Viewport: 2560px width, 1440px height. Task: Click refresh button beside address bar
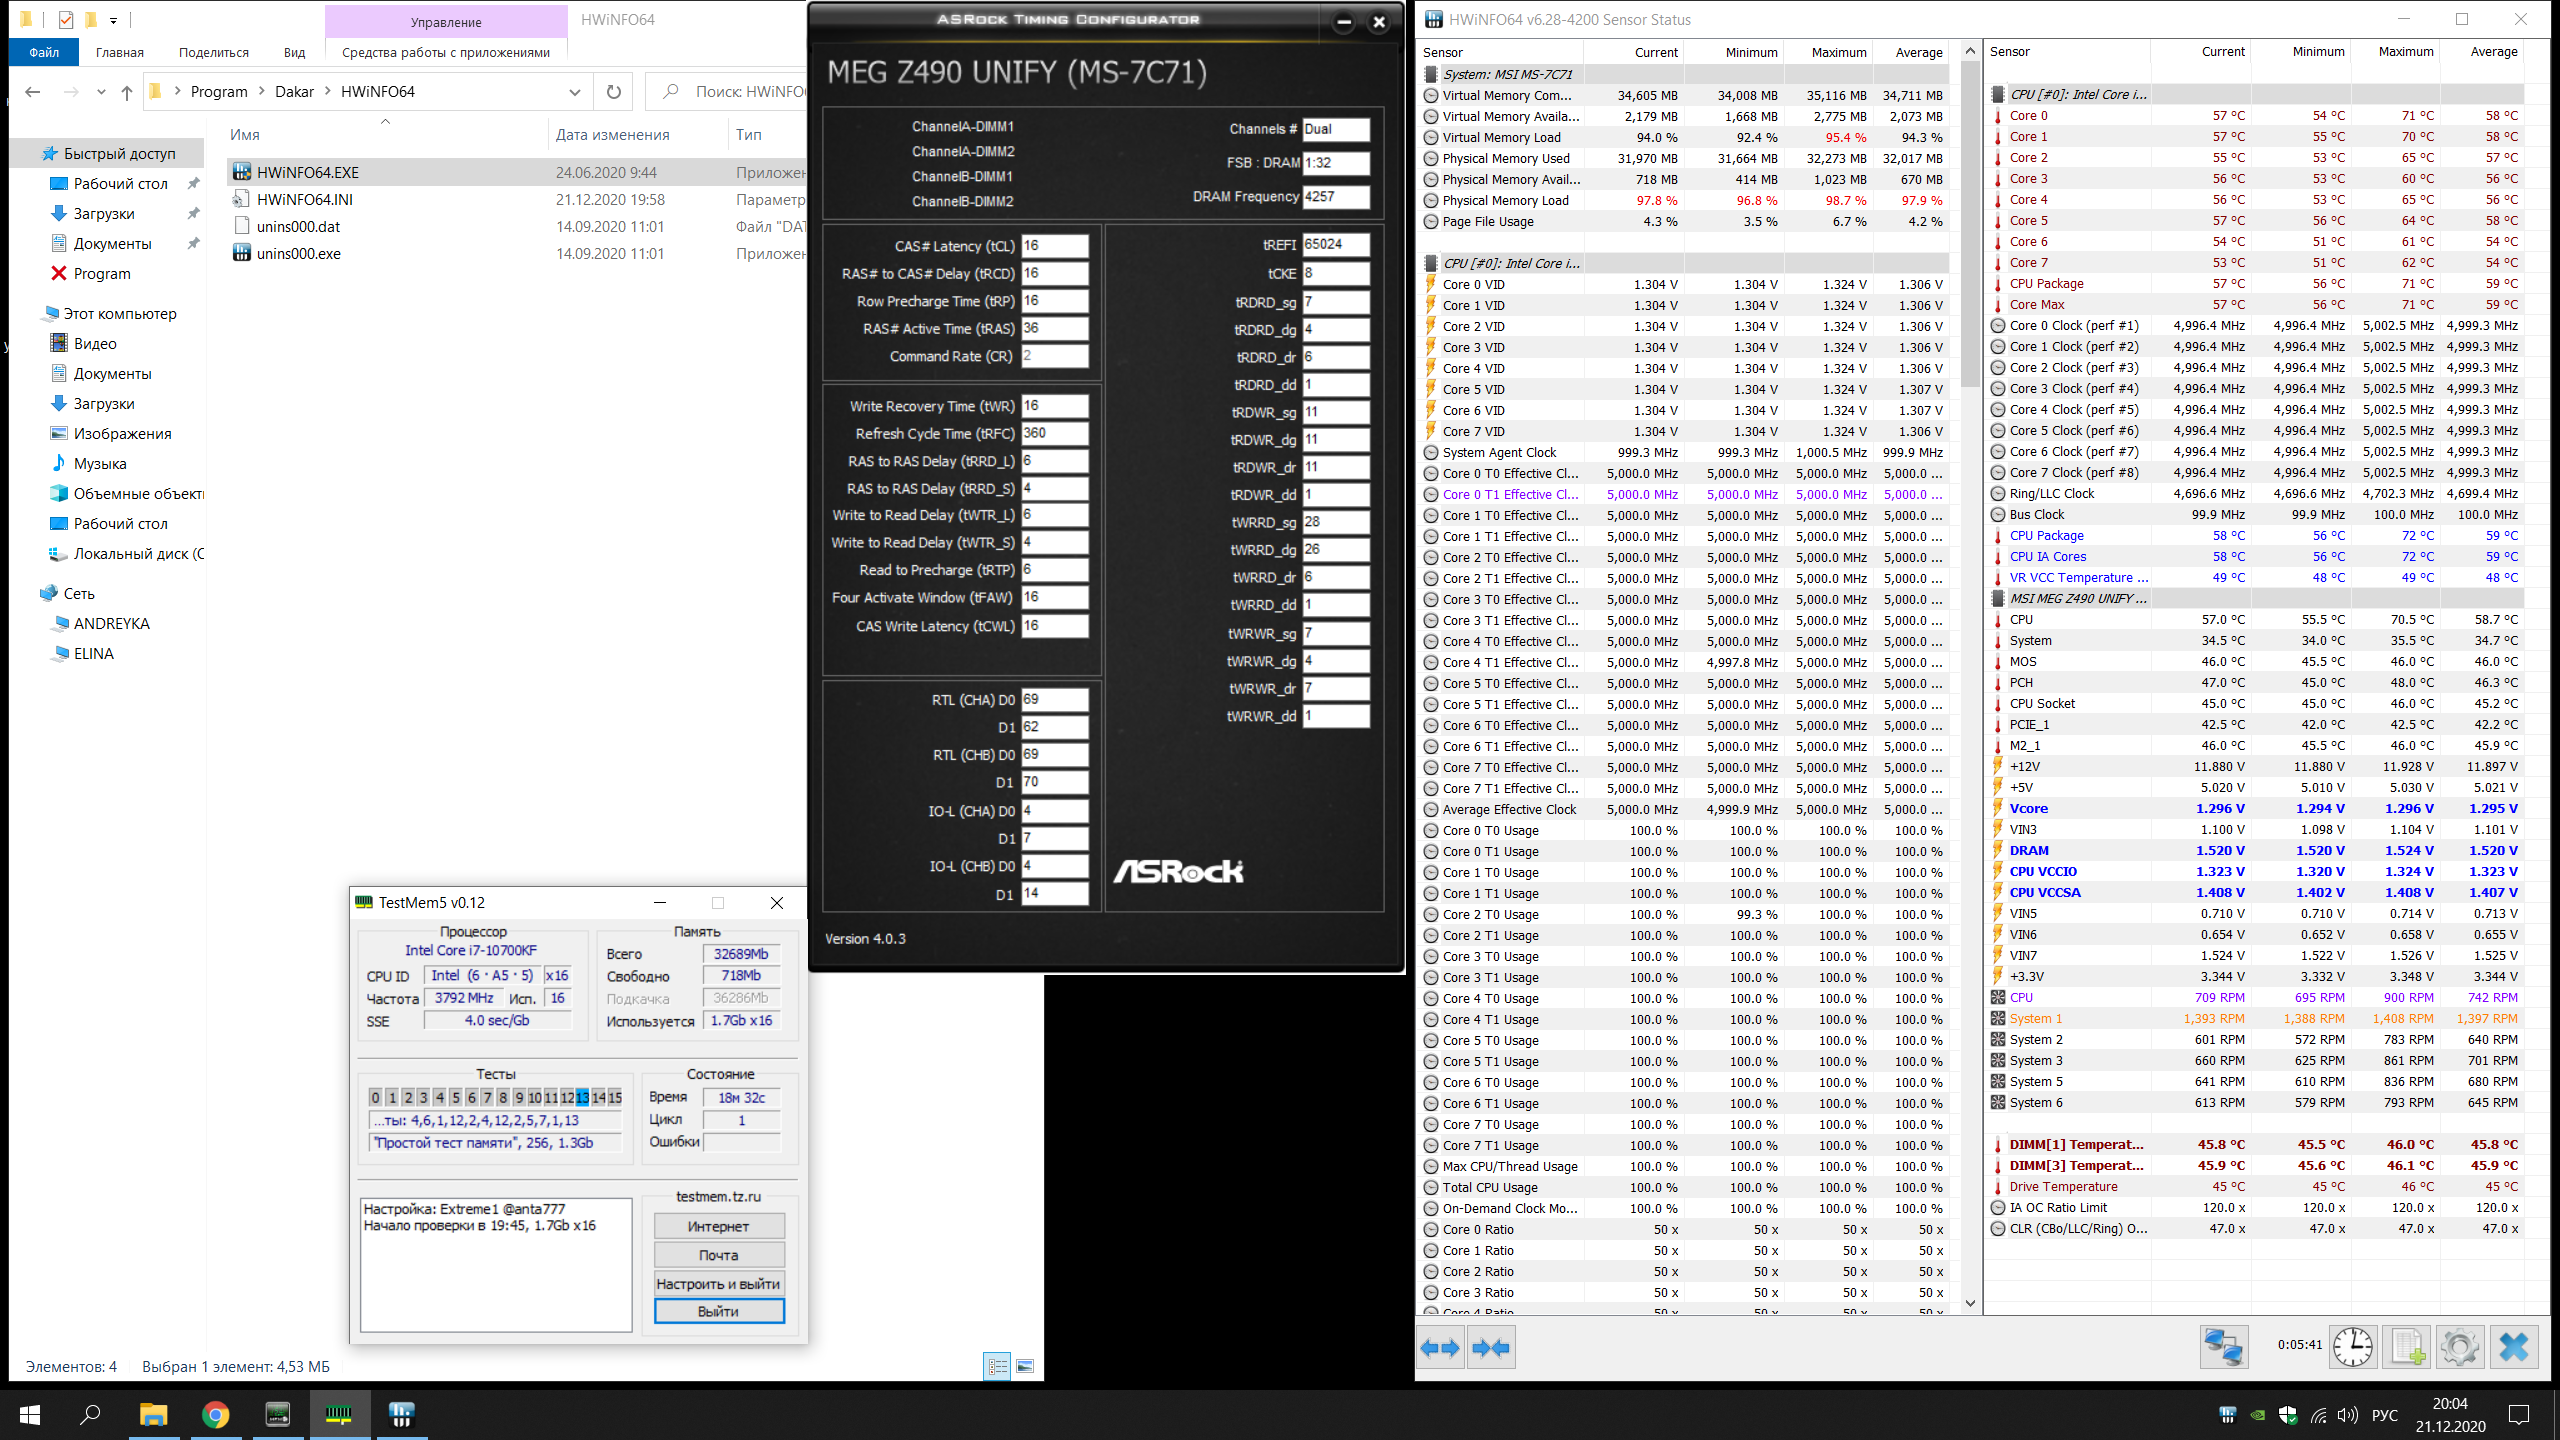coord(613,92)
